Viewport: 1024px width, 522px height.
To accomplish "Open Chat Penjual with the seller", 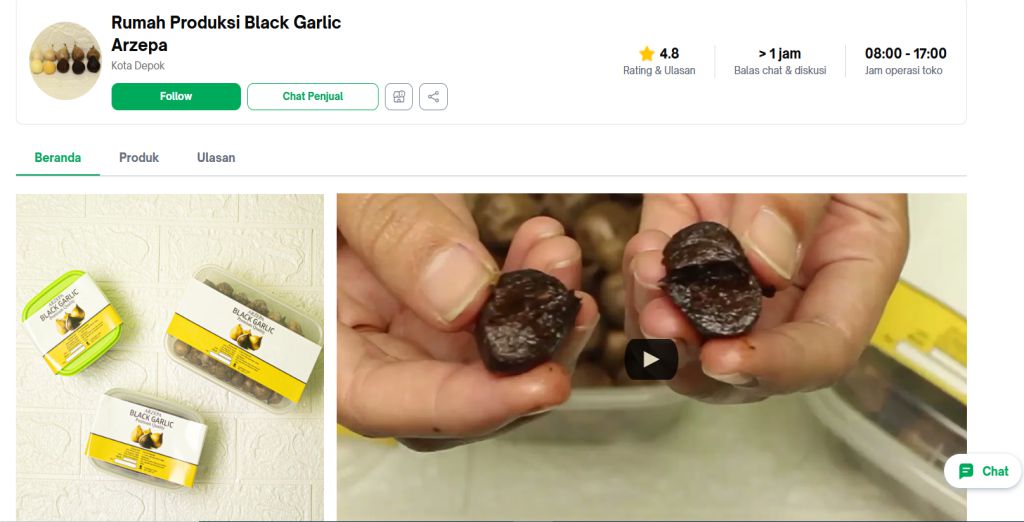I will [x=312, y=96].
